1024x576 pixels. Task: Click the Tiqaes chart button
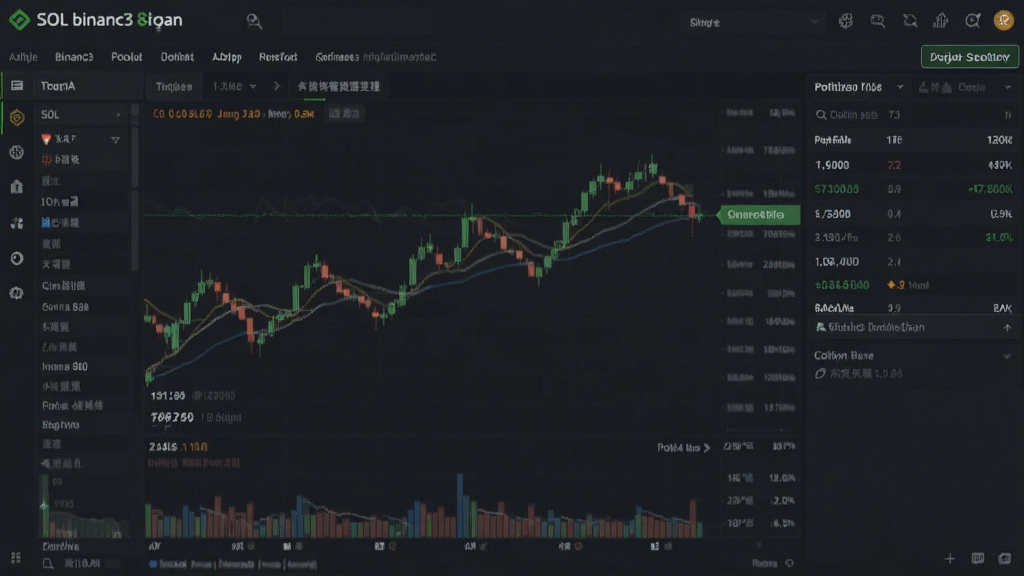(174, 86)
